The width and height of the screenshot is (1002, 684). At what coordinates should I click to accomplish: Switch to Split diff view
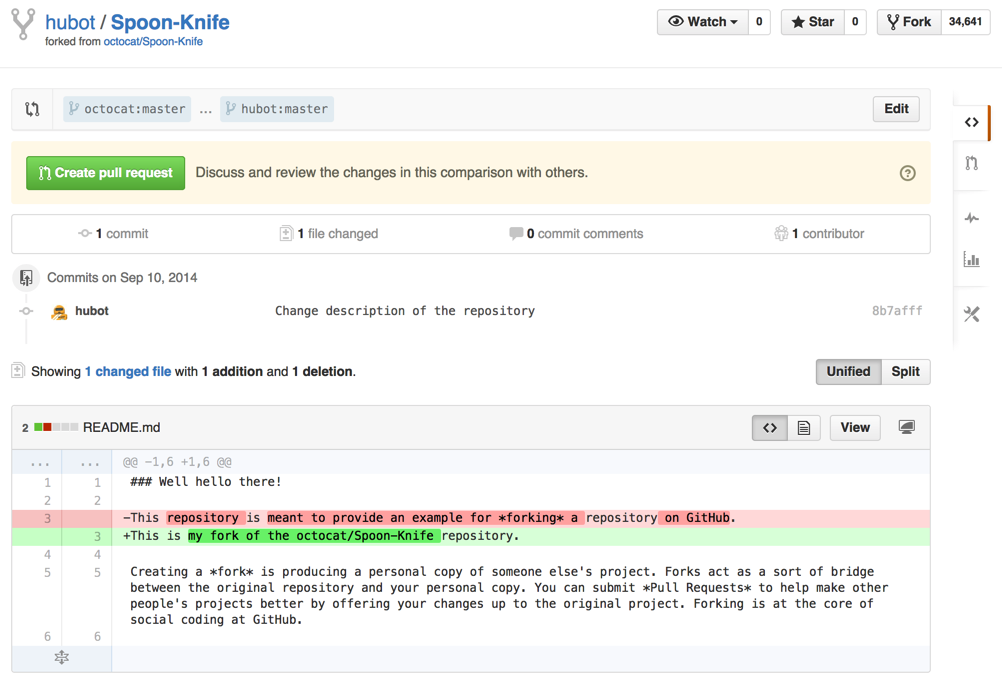pyautogui.click(x=906, y=372)
